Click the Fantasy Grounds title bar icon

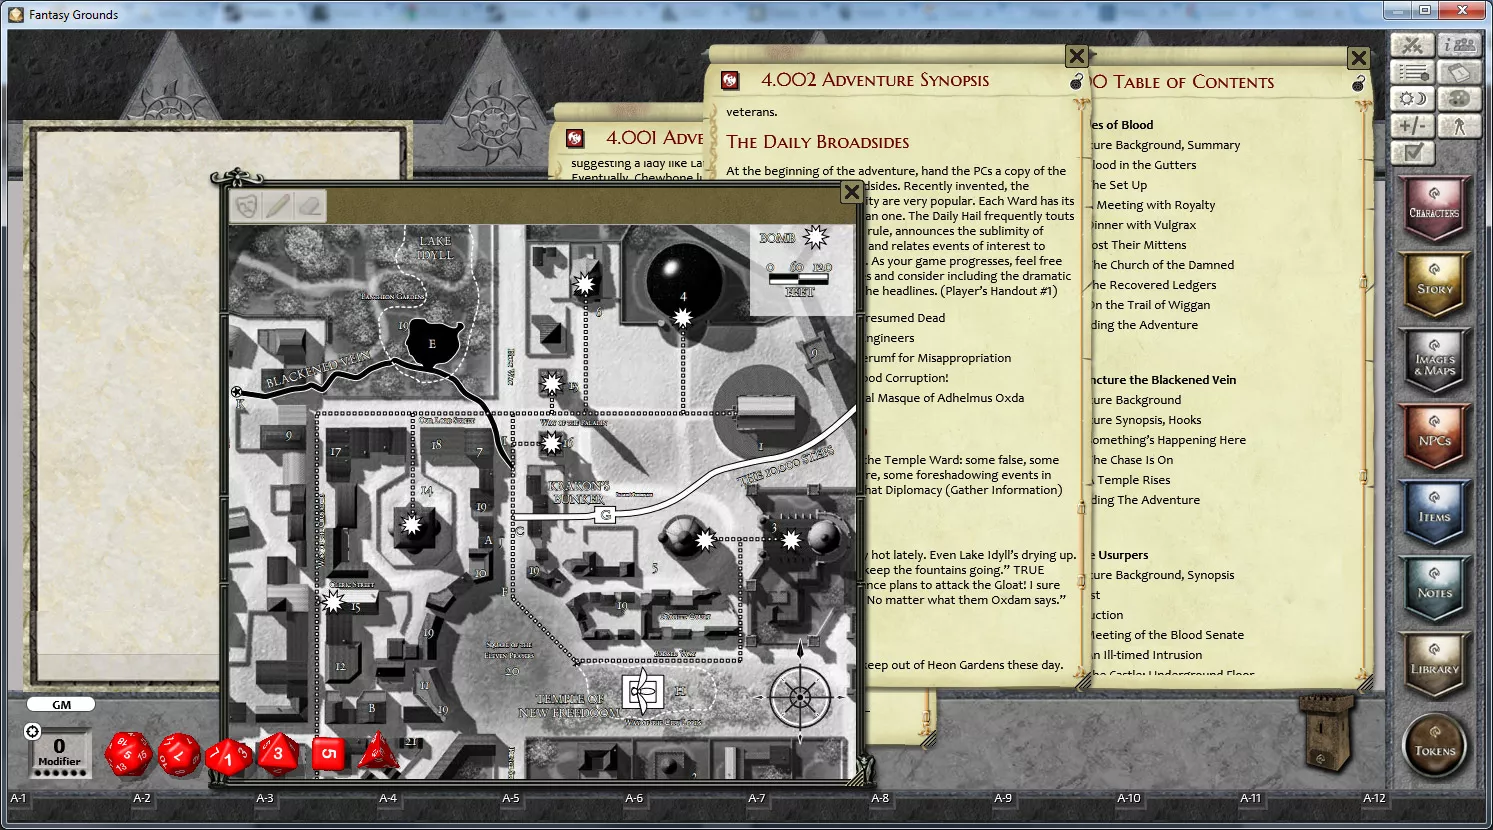(x=16, y=14)
